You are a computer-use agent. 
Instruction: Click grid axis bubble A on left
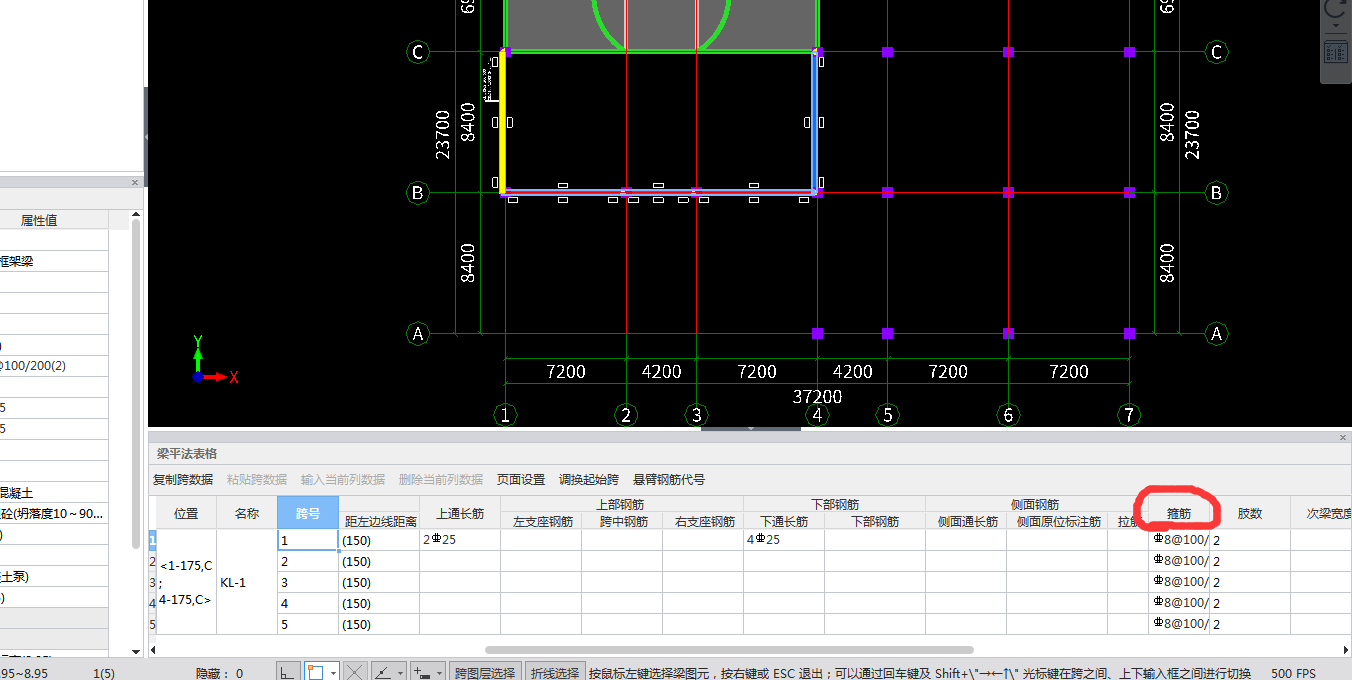(x=418, y=333)
